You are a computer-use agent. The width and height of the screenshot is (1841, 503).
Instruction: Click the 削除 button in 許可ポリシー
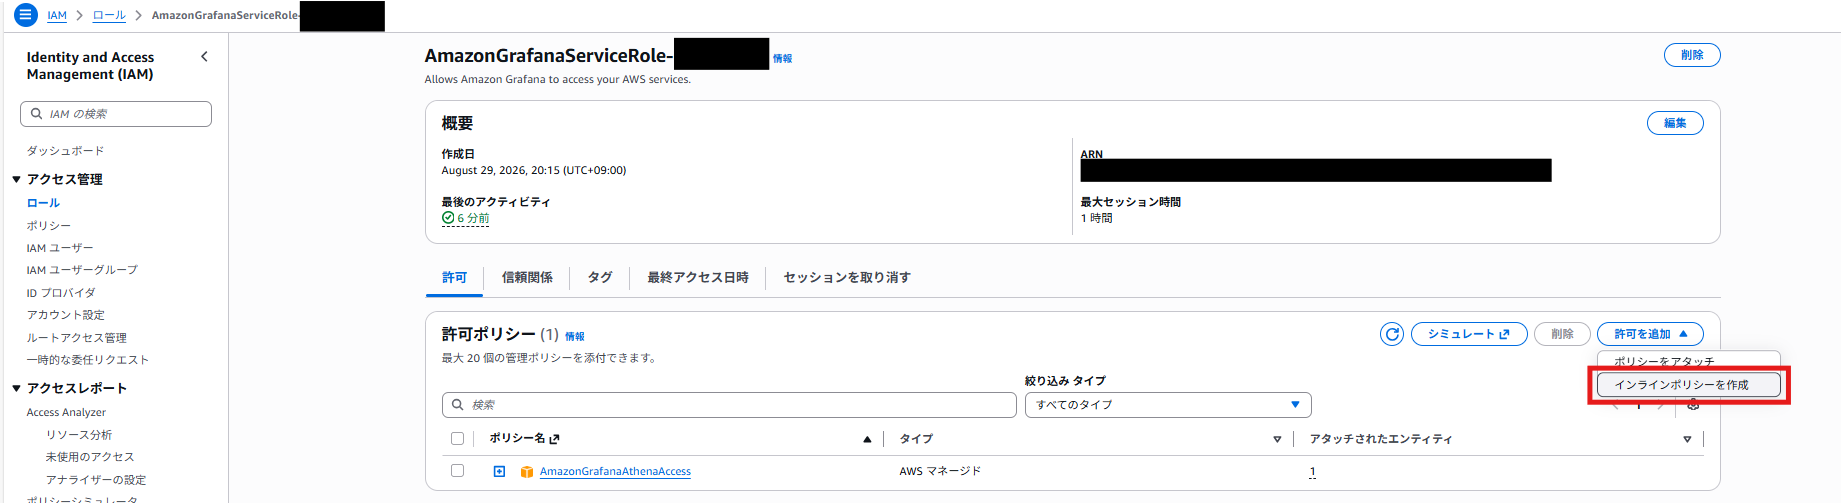(1562, 334)
